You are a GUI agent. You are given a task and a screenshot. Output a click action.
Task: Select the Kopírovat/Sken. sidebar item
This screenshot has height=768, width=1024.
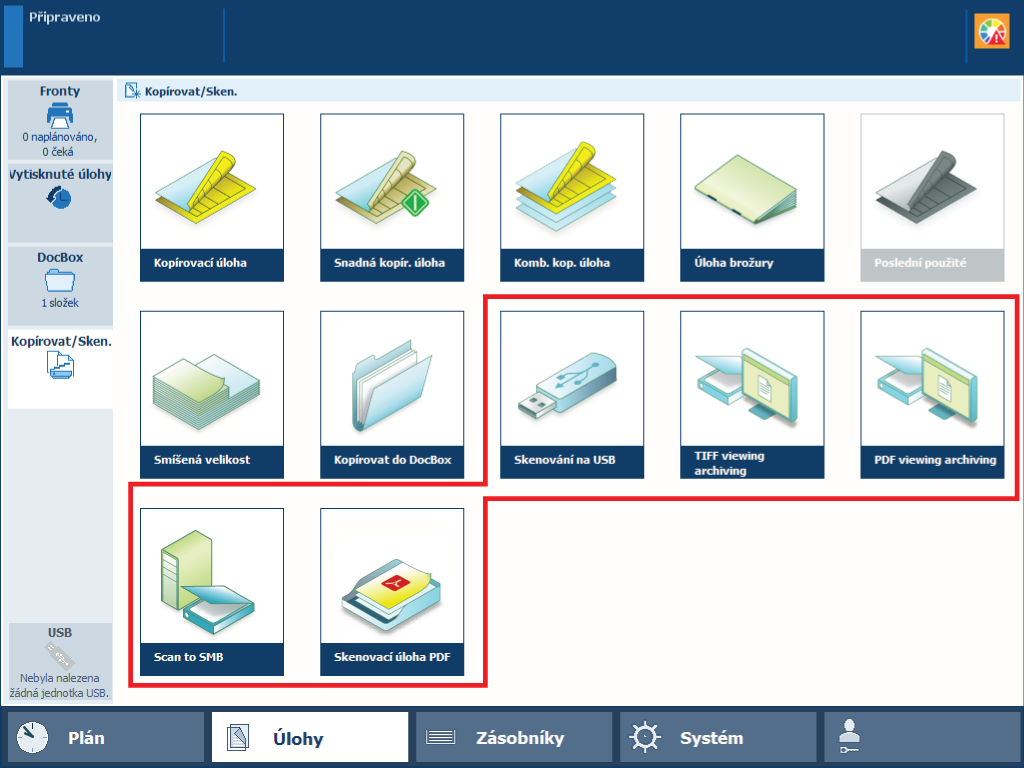[x=60, y=369]
